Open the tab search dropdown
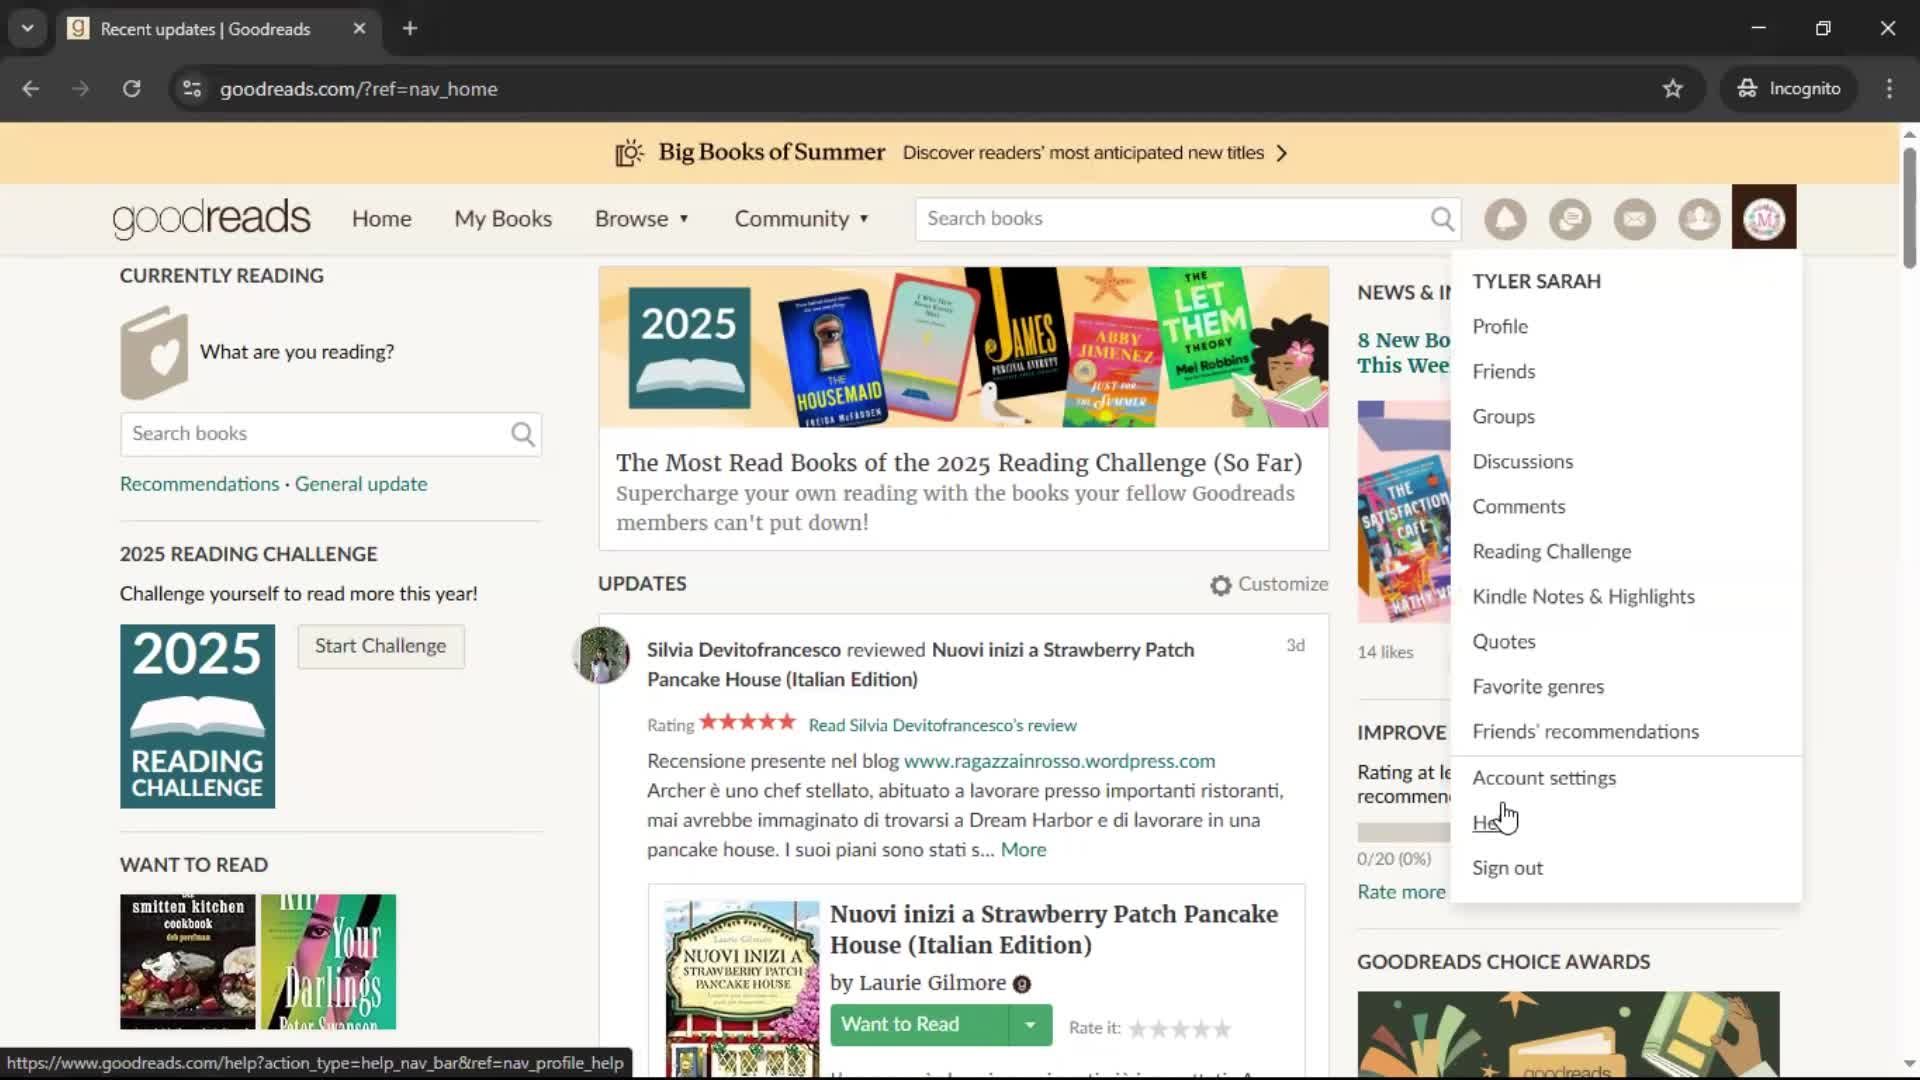The width and height of the screenshot is (1920, 1080). pyautogui.click(x=27, y=29)
